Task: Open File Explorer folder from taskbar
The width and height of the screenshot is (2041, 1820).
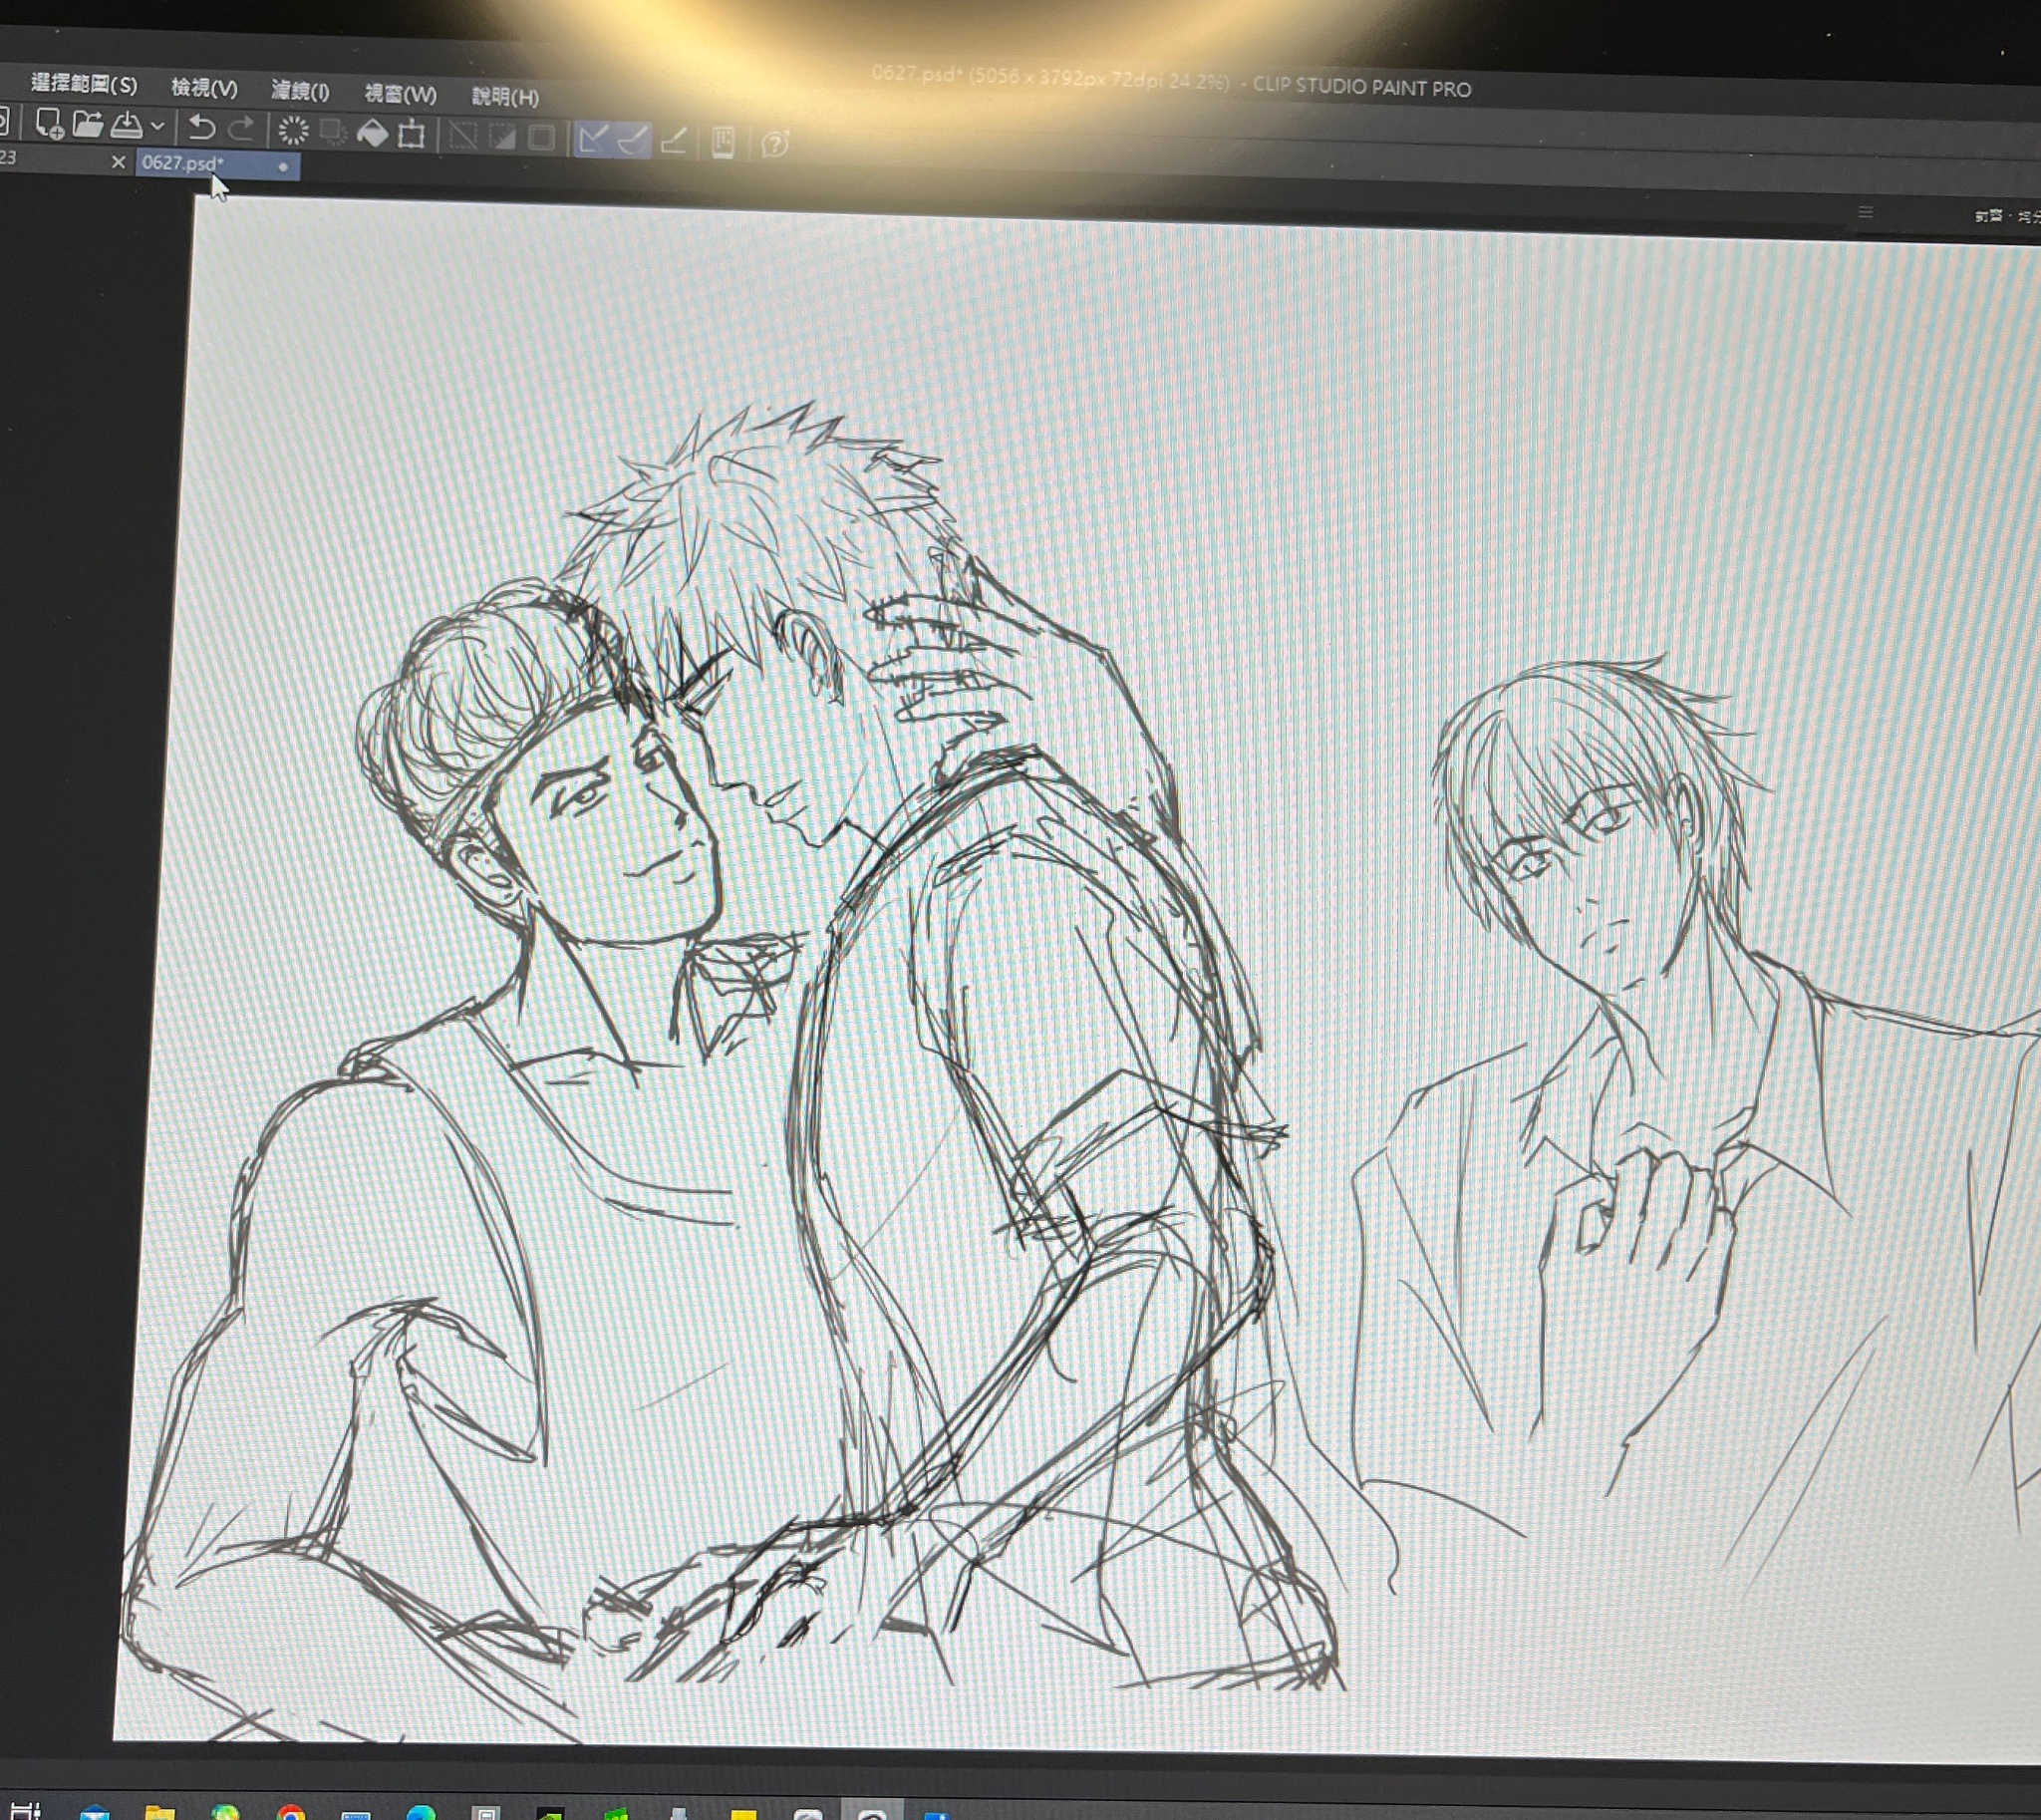Action: (x=159, y=1813)
